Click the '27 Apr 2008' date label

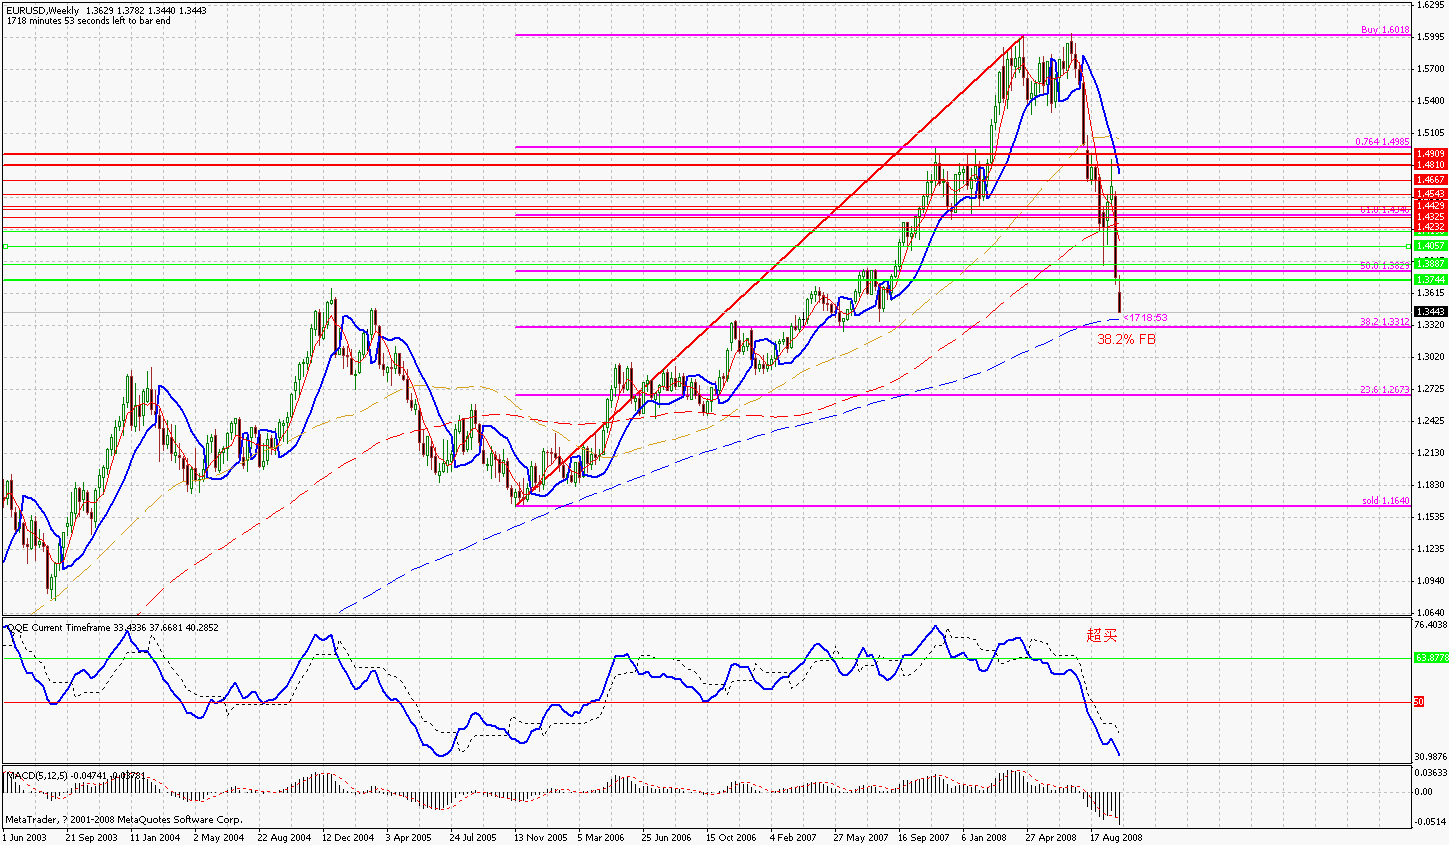pos(1052,838)
